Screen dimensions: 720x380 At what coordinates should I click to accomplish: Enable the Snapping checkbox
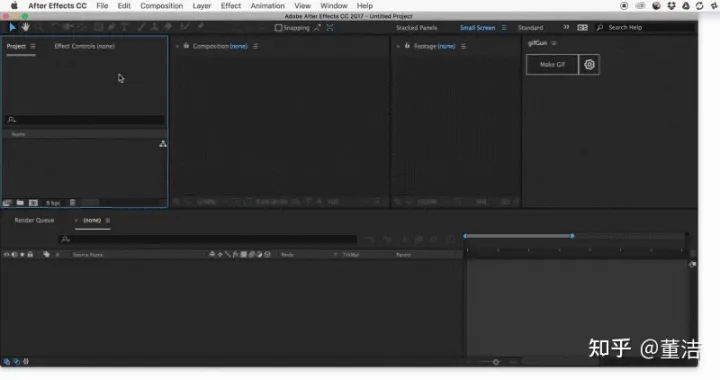[278, 28]
